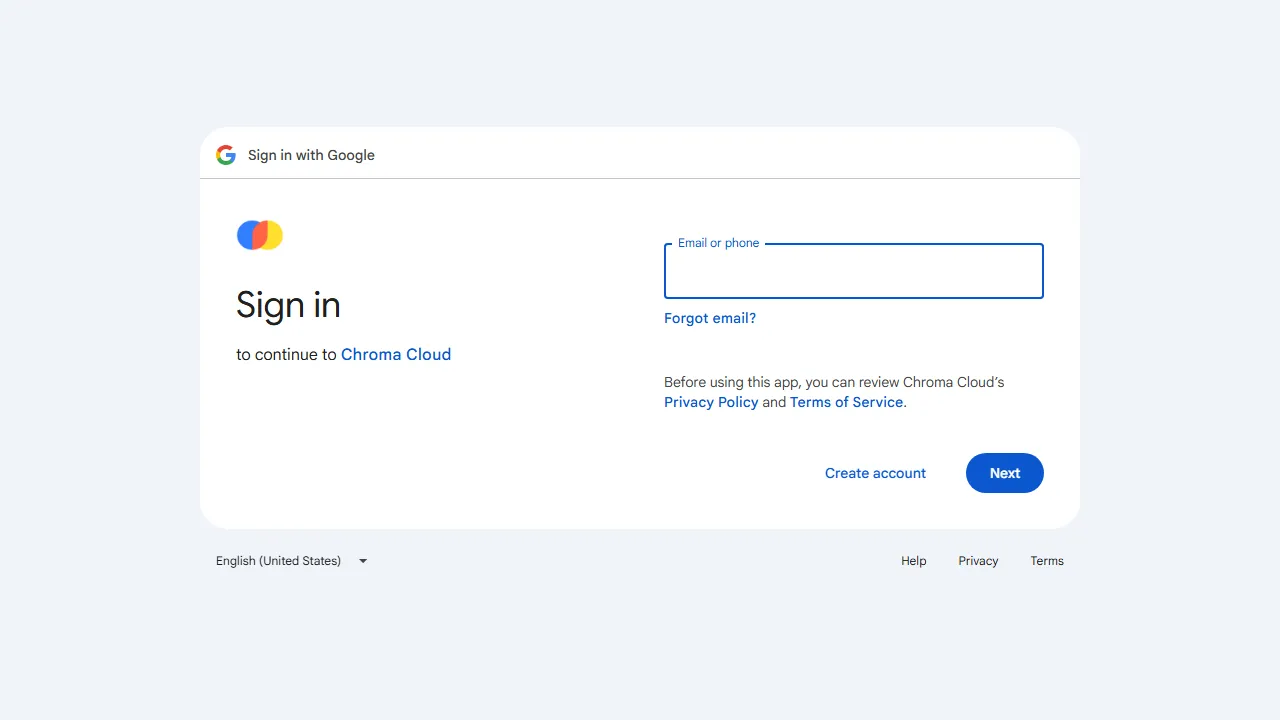This screenshot has width=1280, height=720.
Task: Click the blue Next button
Action: [x=1005, y=473]
